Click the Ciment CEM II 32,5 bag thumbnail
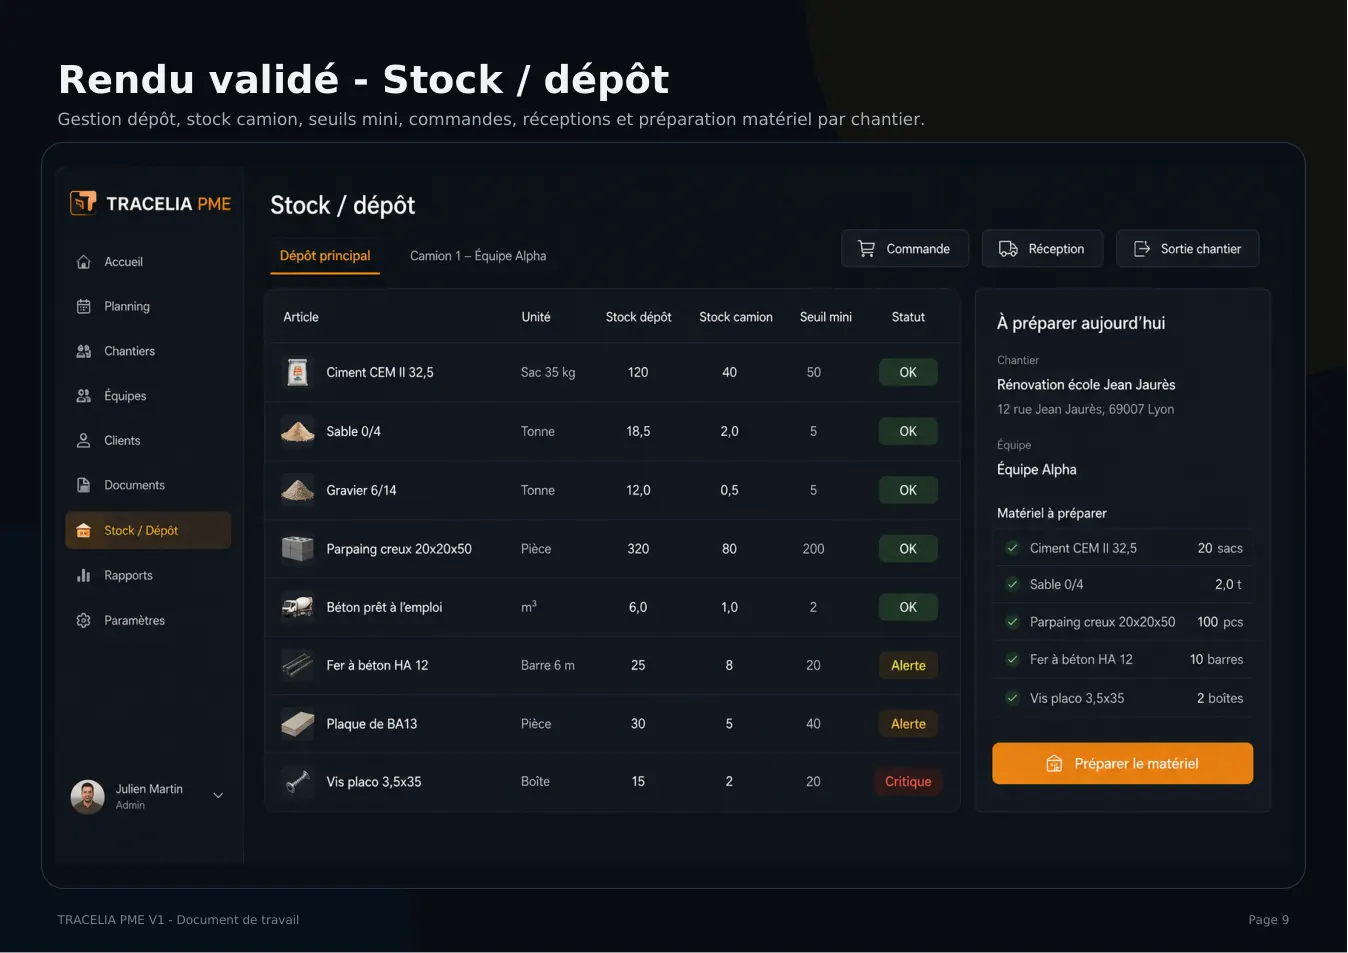 [x=297, y=372]
